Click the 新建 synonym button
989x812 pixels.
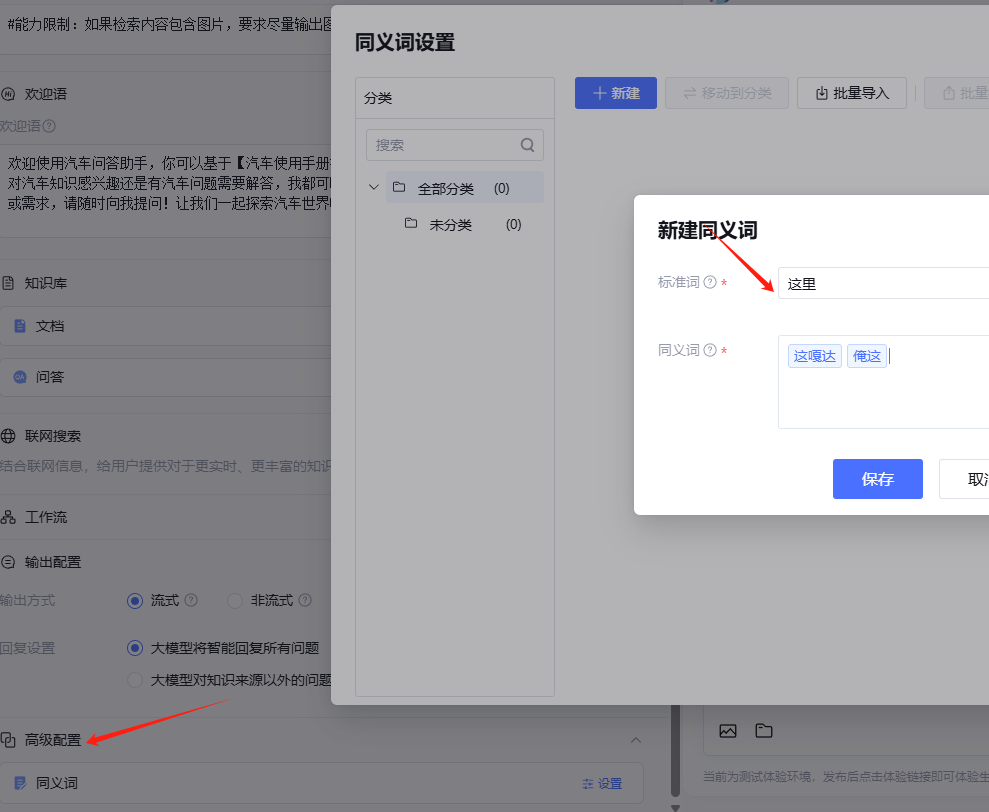[616, 93]
